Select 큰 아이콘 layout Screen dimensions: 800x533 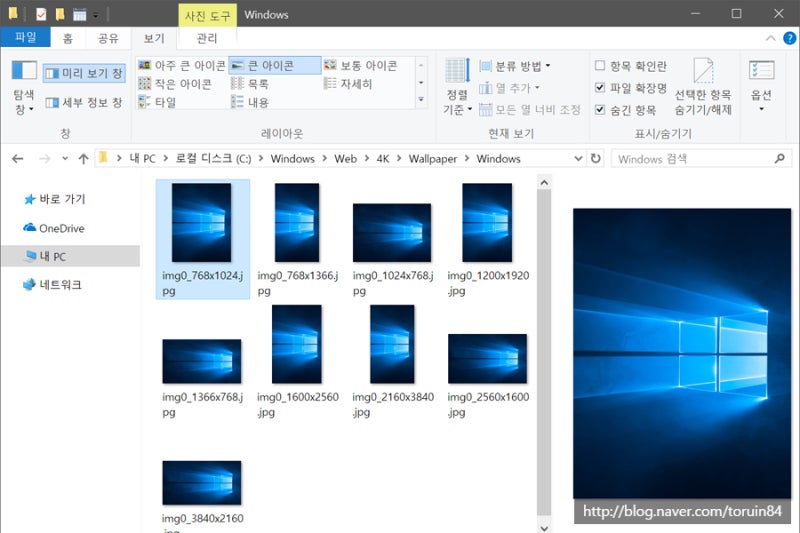pos(274,65)
